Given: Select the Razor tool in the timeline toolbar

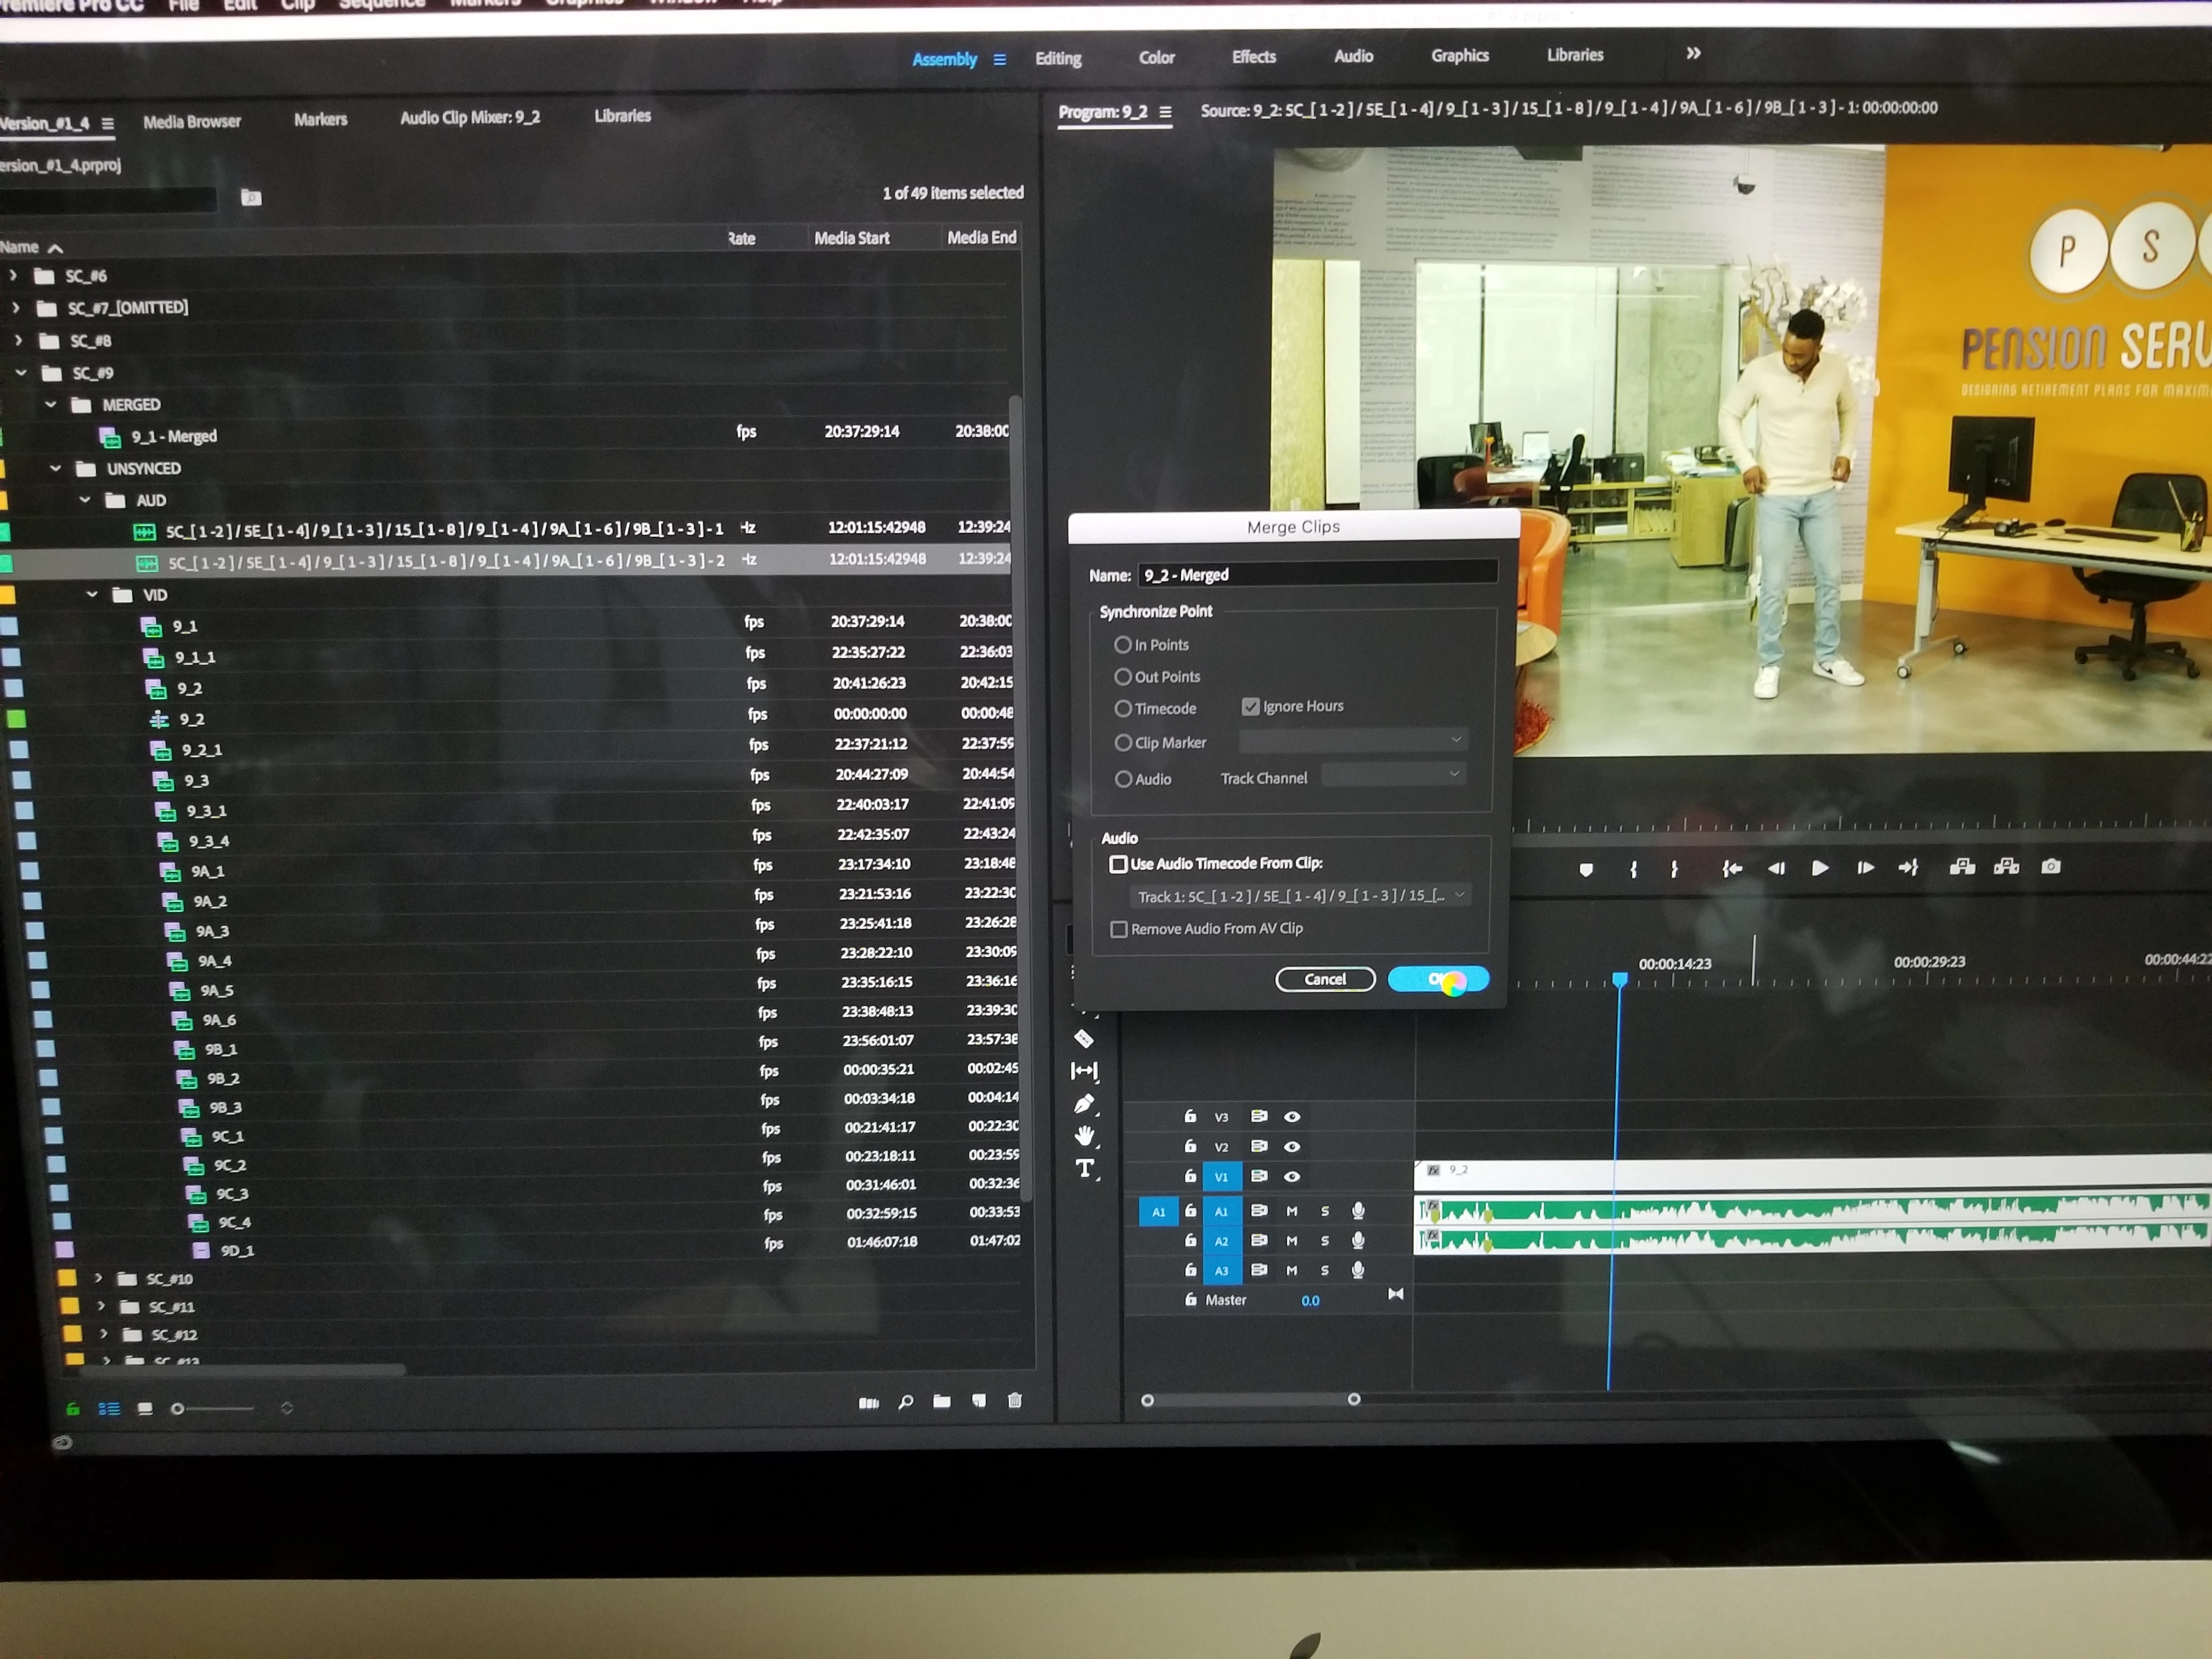Looking at the screenshot, I should (x=1084, y=1038).
